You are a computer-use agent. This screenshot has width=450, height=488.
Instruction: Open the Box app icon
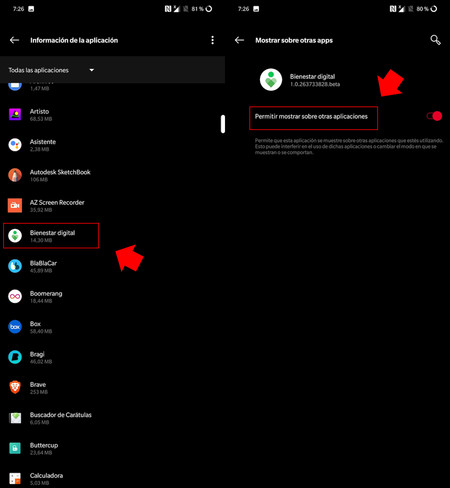tap(15, 327)
